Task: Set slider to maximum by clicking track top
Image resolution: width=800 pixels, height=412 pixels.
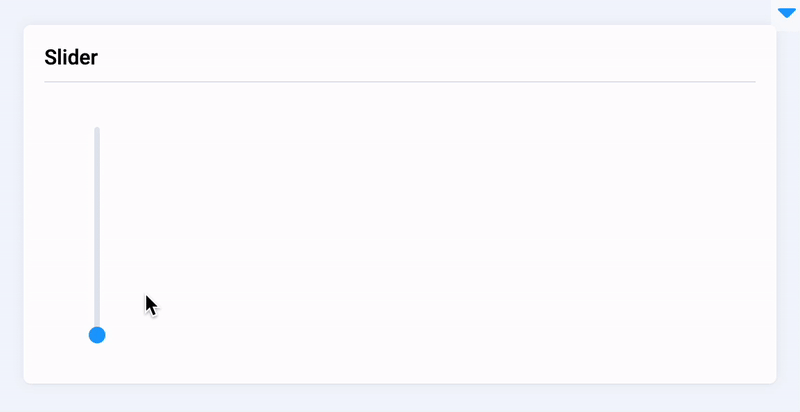Action: 97,129
